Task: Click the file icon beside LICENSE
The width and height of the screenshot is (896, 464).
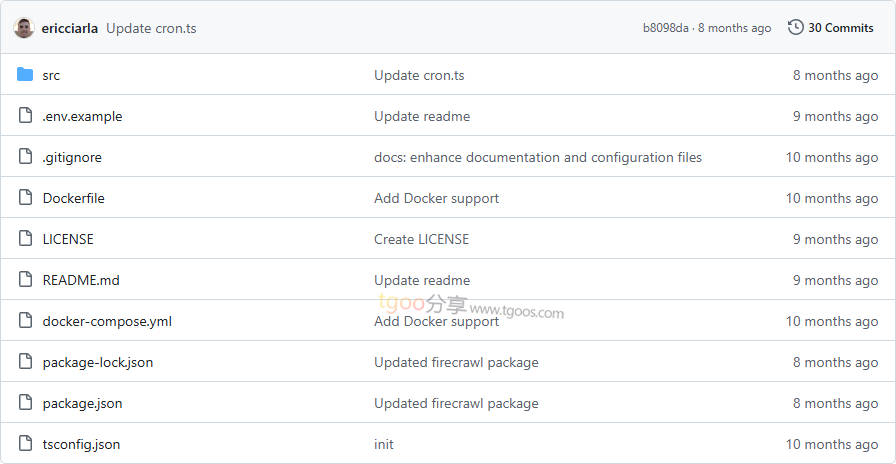Action: tap(25, 239)
